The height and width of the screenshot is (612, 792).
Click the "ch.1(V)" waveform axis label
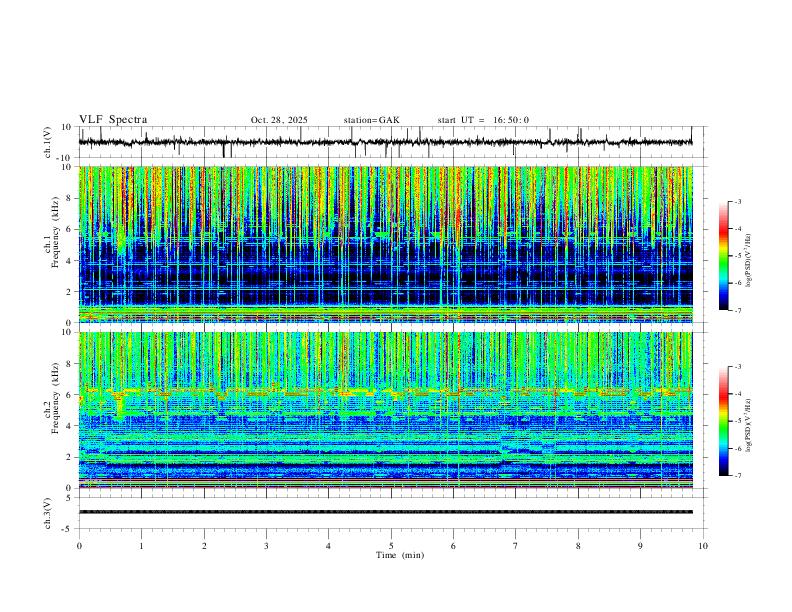pyautogui.click(x=48, y=142)
